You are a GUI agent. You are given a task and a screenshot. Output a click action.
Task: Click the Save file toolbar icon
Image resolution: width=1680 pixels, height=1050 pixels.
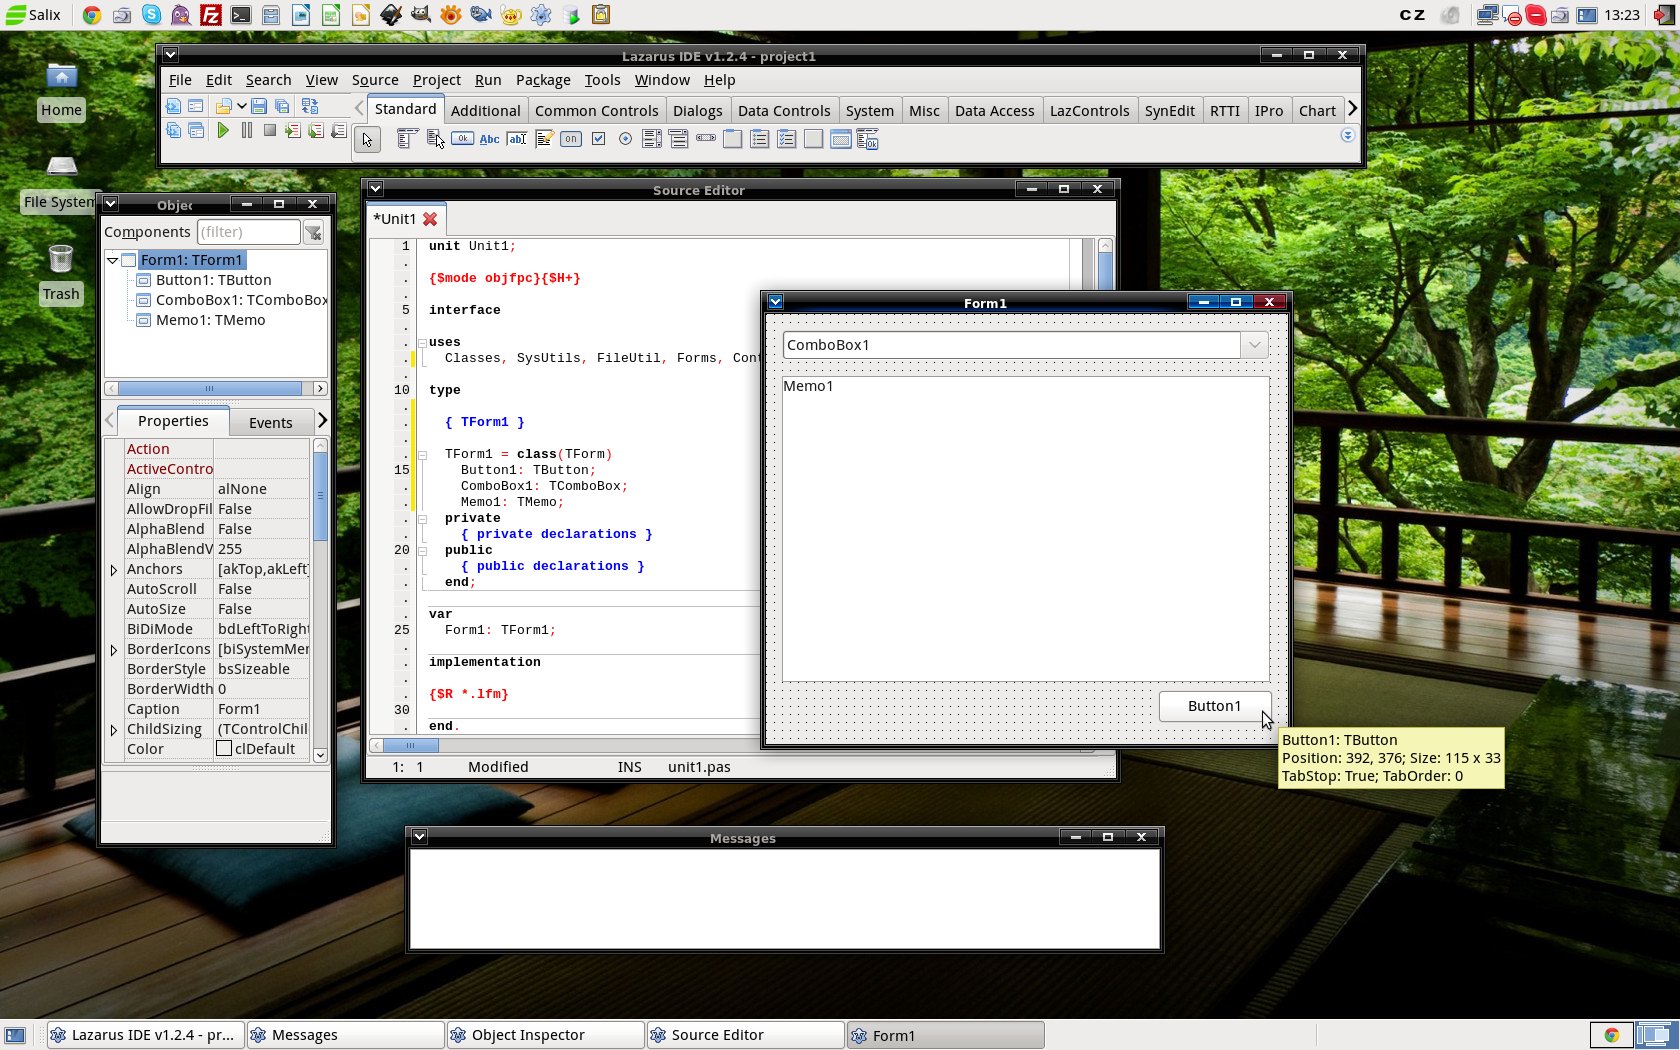[x=259, y=106]
